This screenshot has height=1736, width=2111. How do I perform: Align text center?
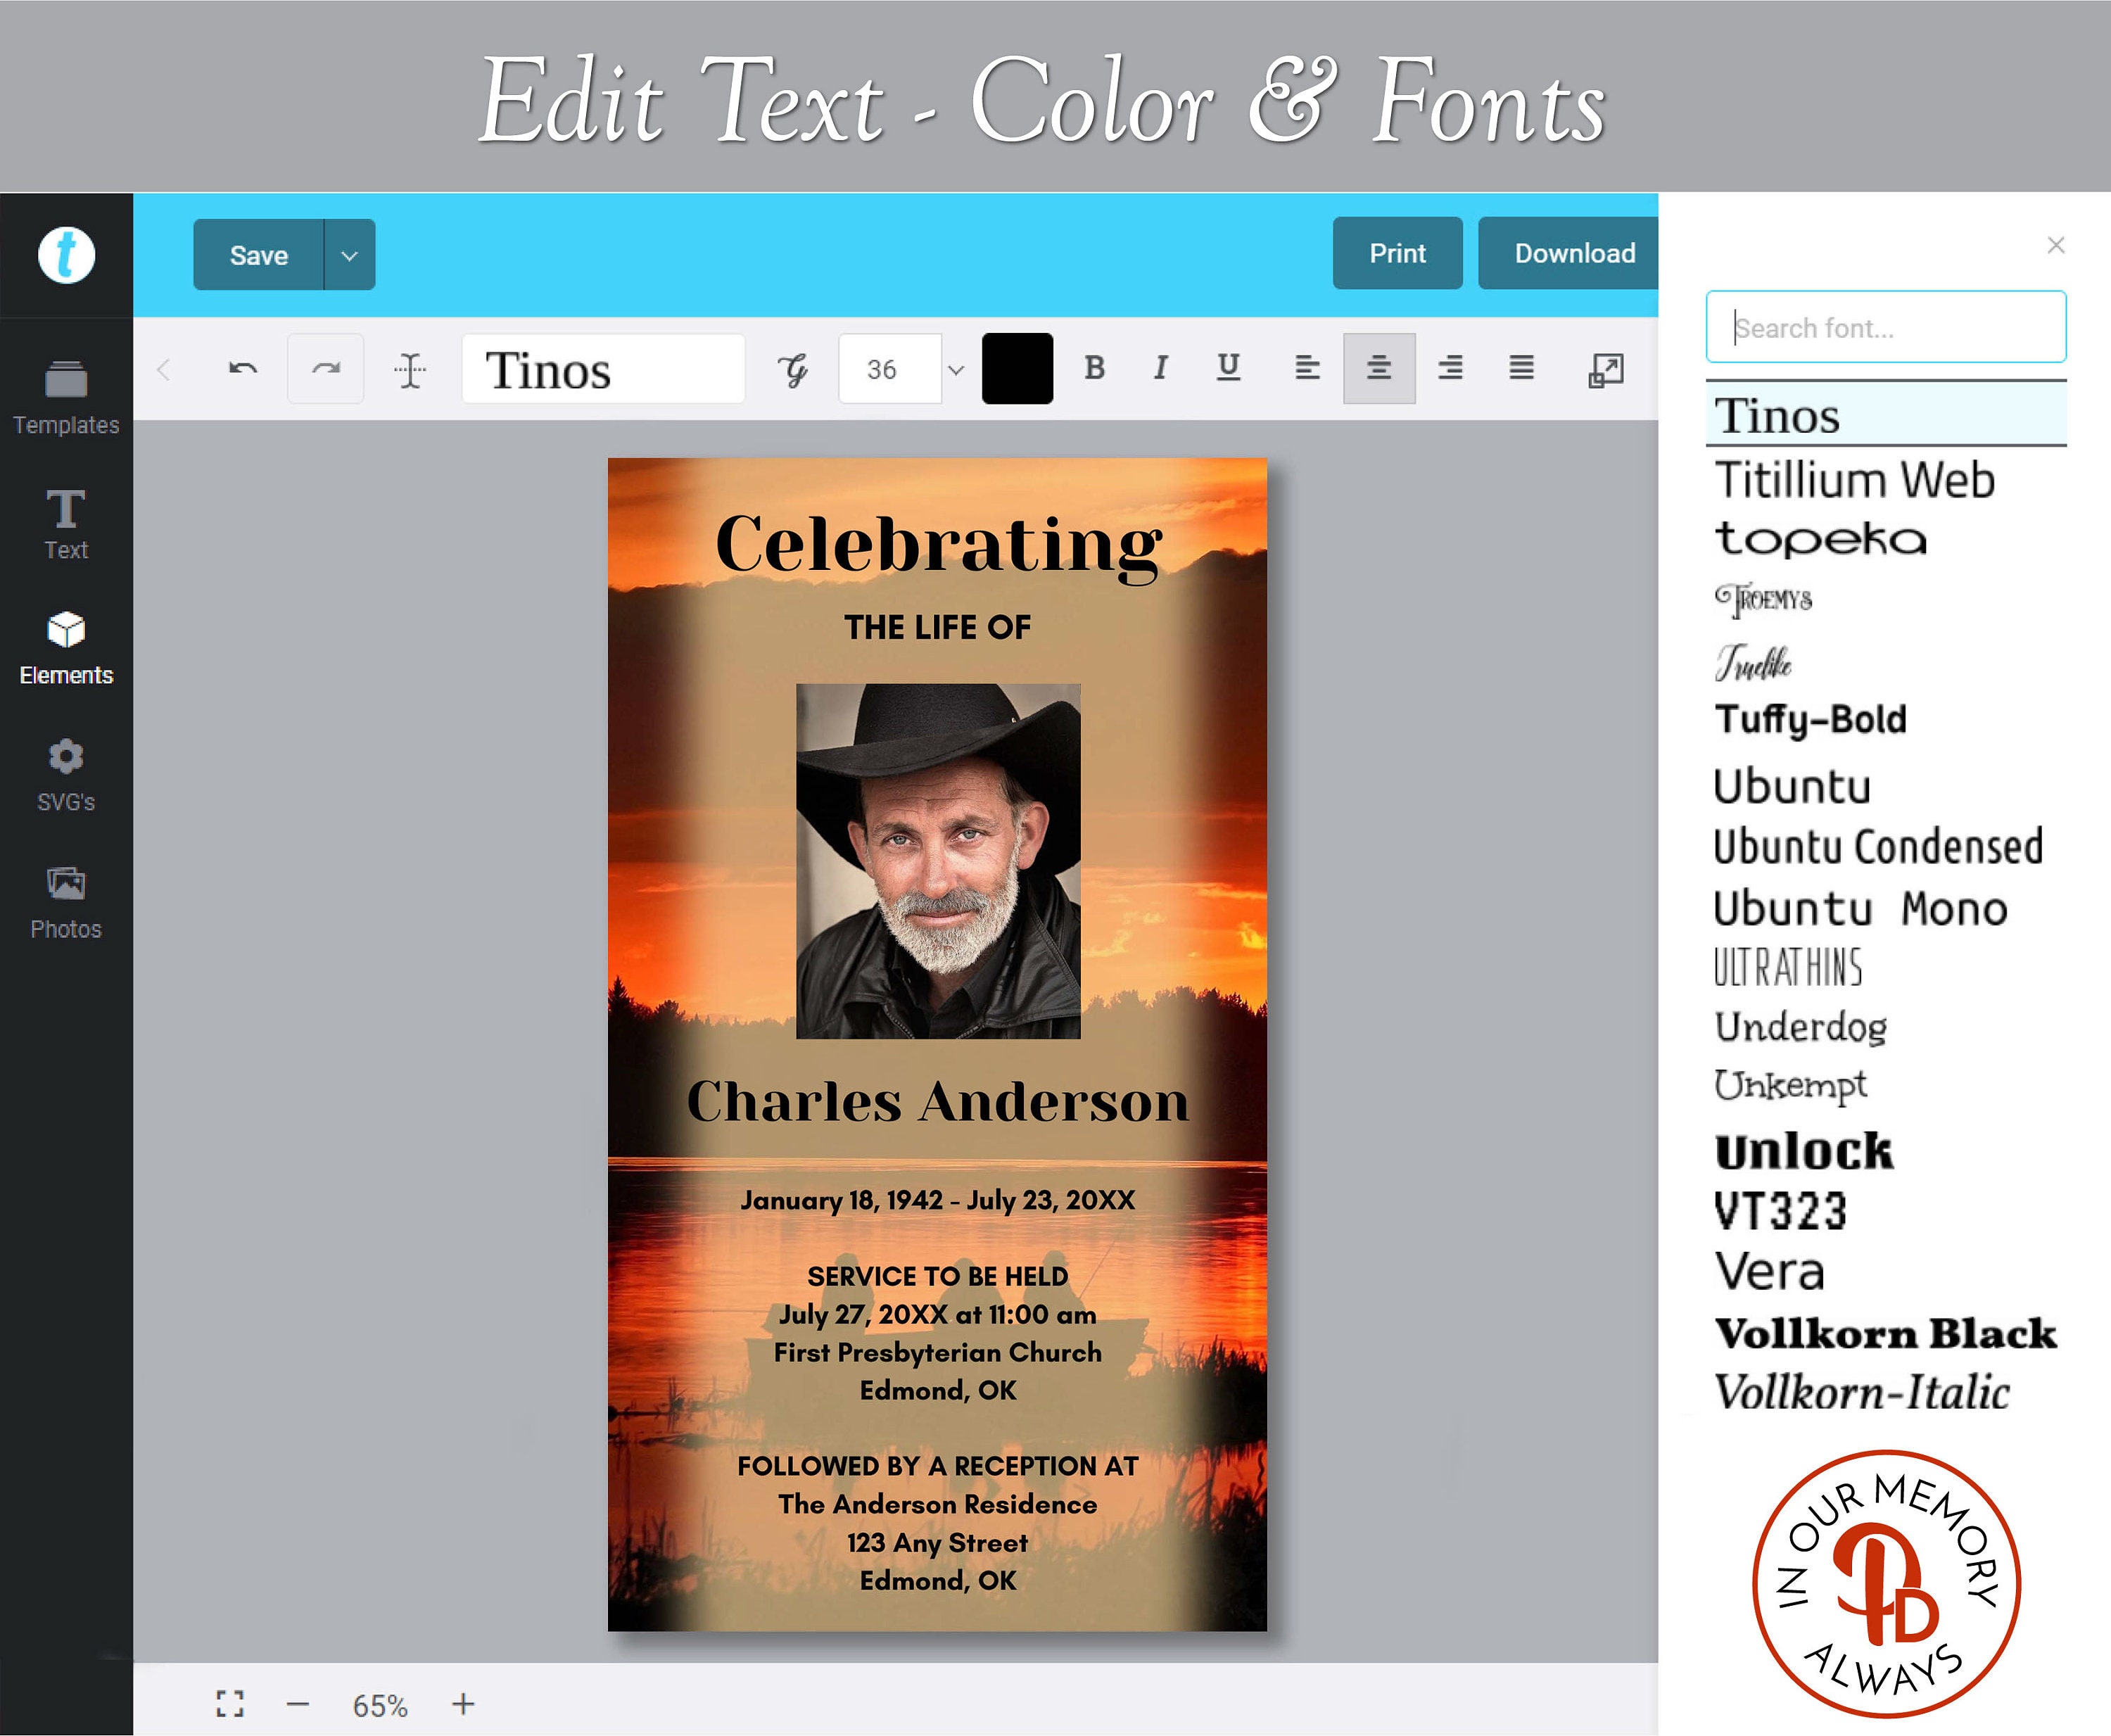pyautogui.click(x=1379, y=368)
